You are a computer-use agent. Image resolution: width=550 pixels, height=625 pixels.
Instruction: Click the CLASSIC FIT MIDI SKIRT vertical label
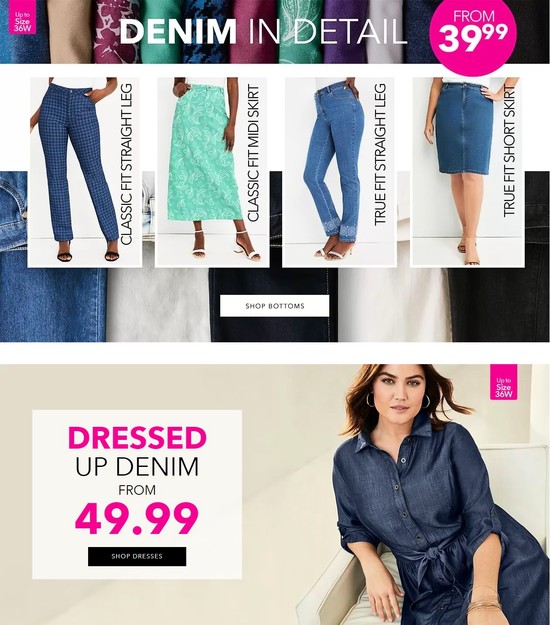coord(253,153)
